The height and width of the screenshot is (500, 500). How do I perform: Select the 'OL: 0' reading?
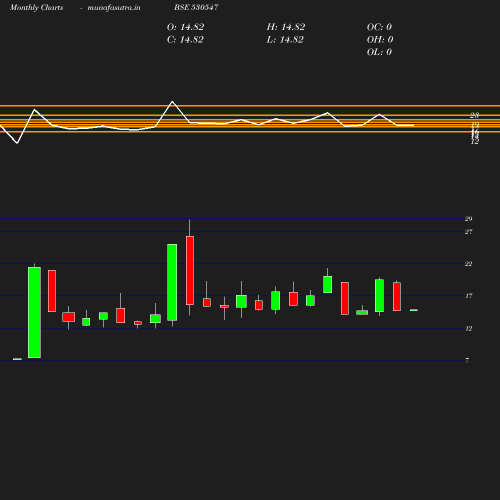pyautogui.click(x=379, y=52)
